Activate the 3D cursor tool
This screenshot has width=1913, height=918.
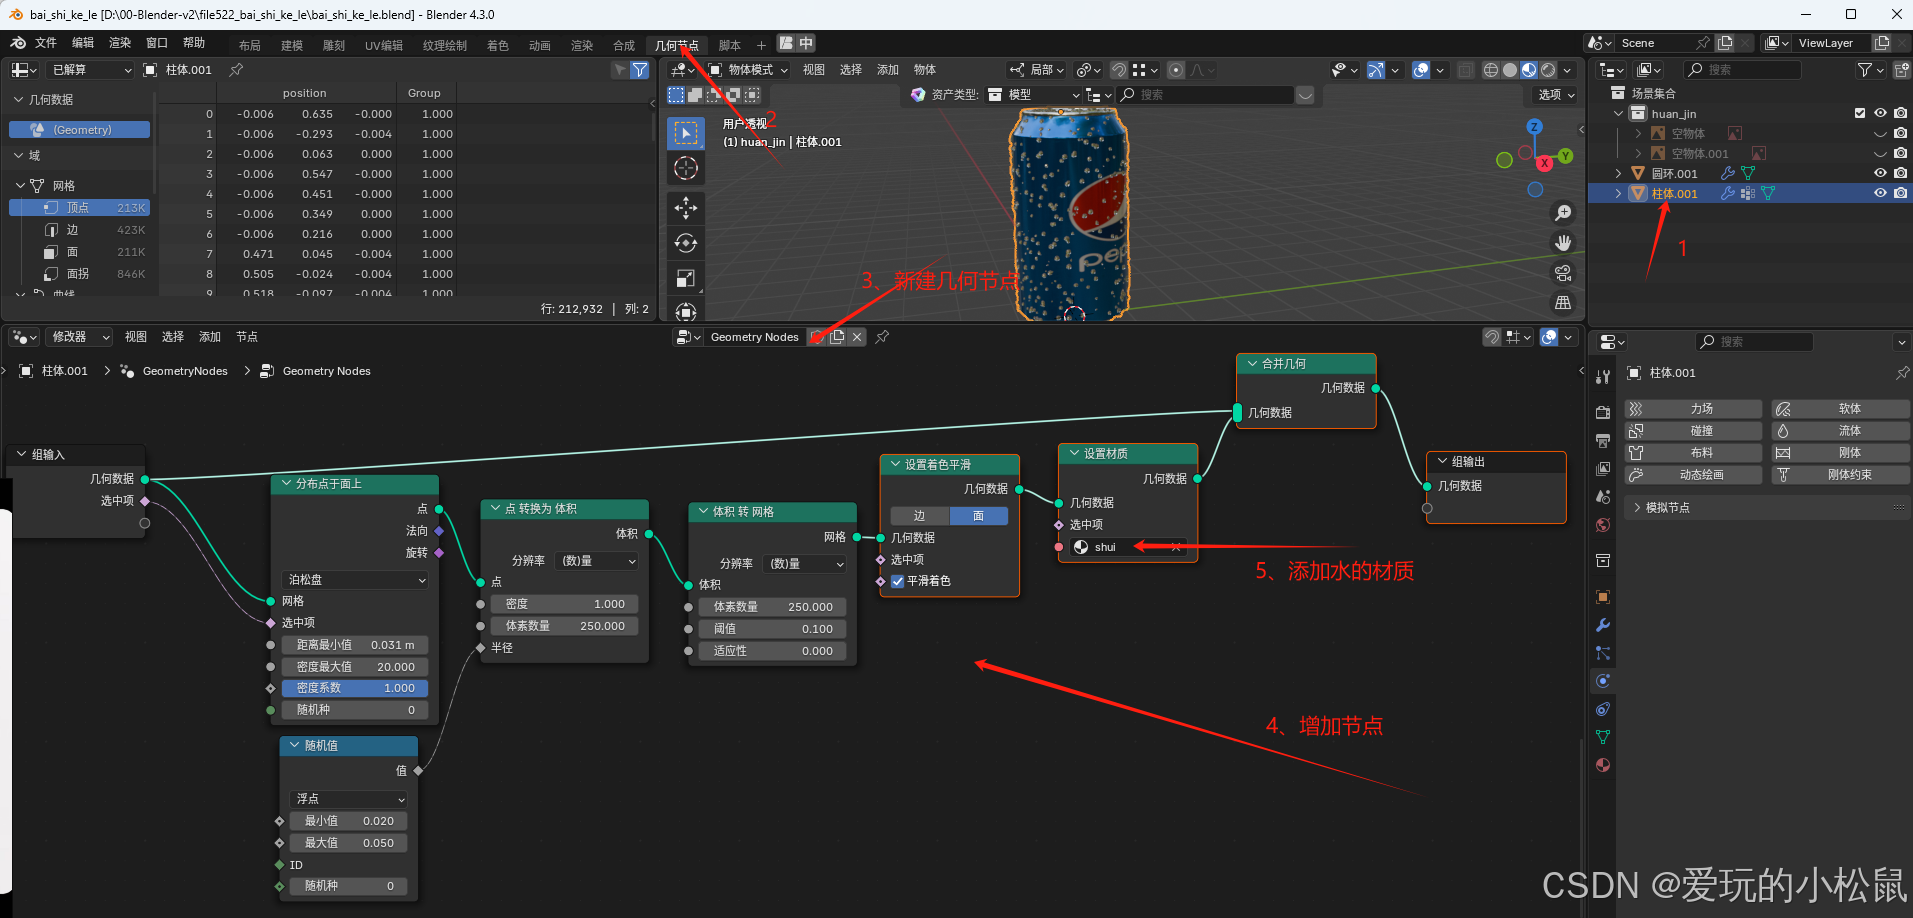(686, 168)
